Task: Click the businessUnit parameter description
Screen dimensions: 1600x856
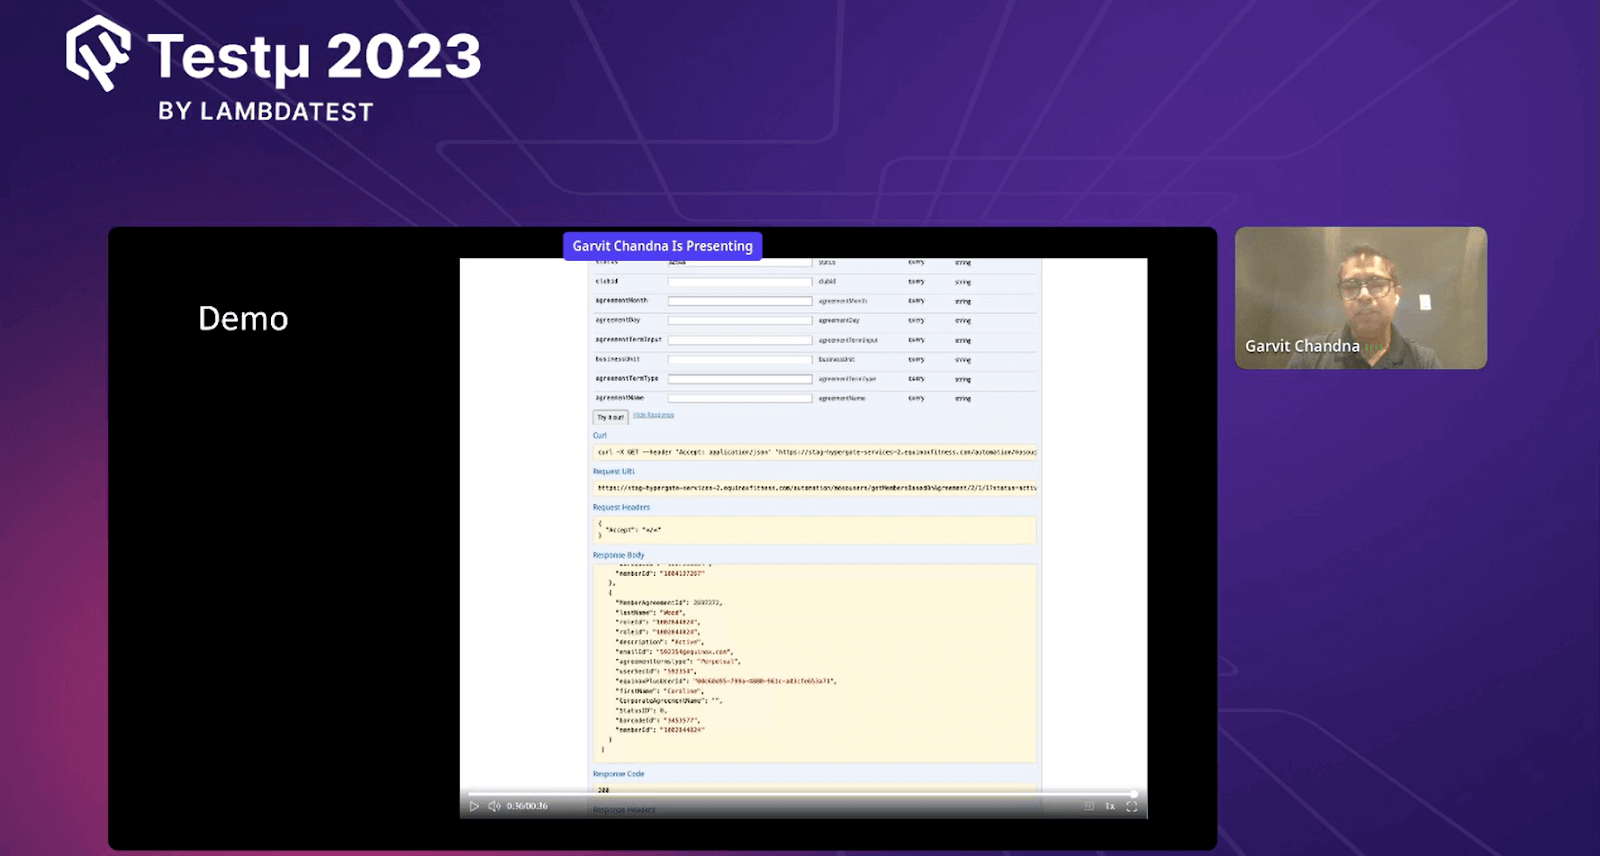Action: coord(837,359)
